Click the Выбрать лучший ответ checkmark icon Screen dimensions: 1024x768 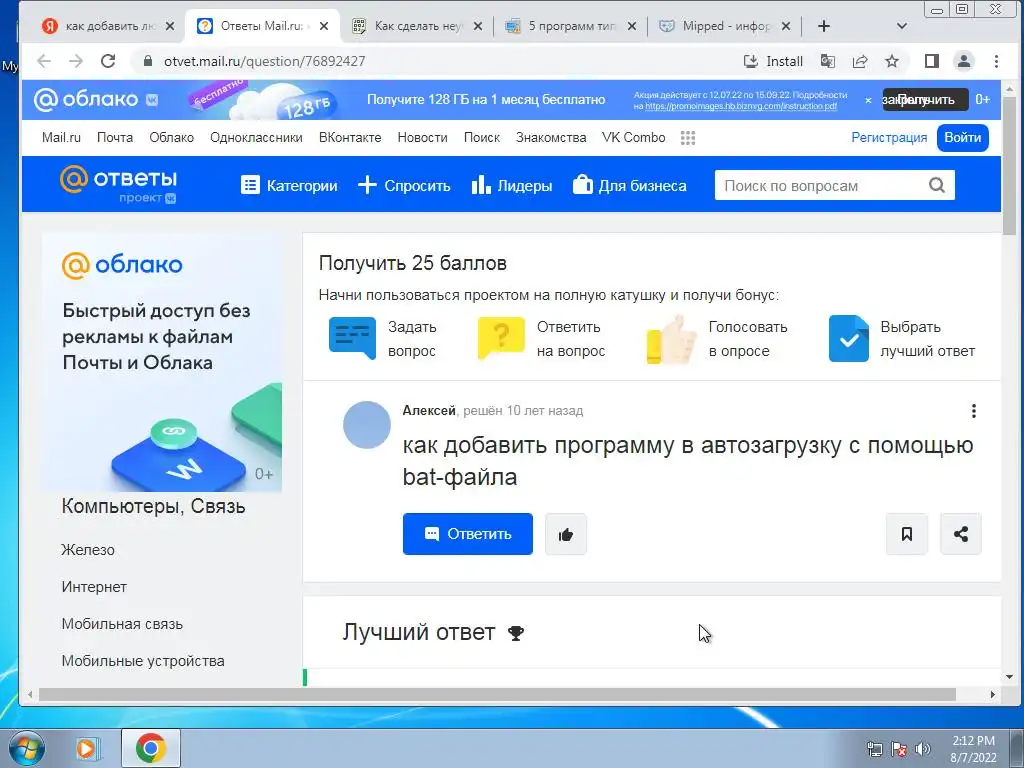tap(848, 338)
